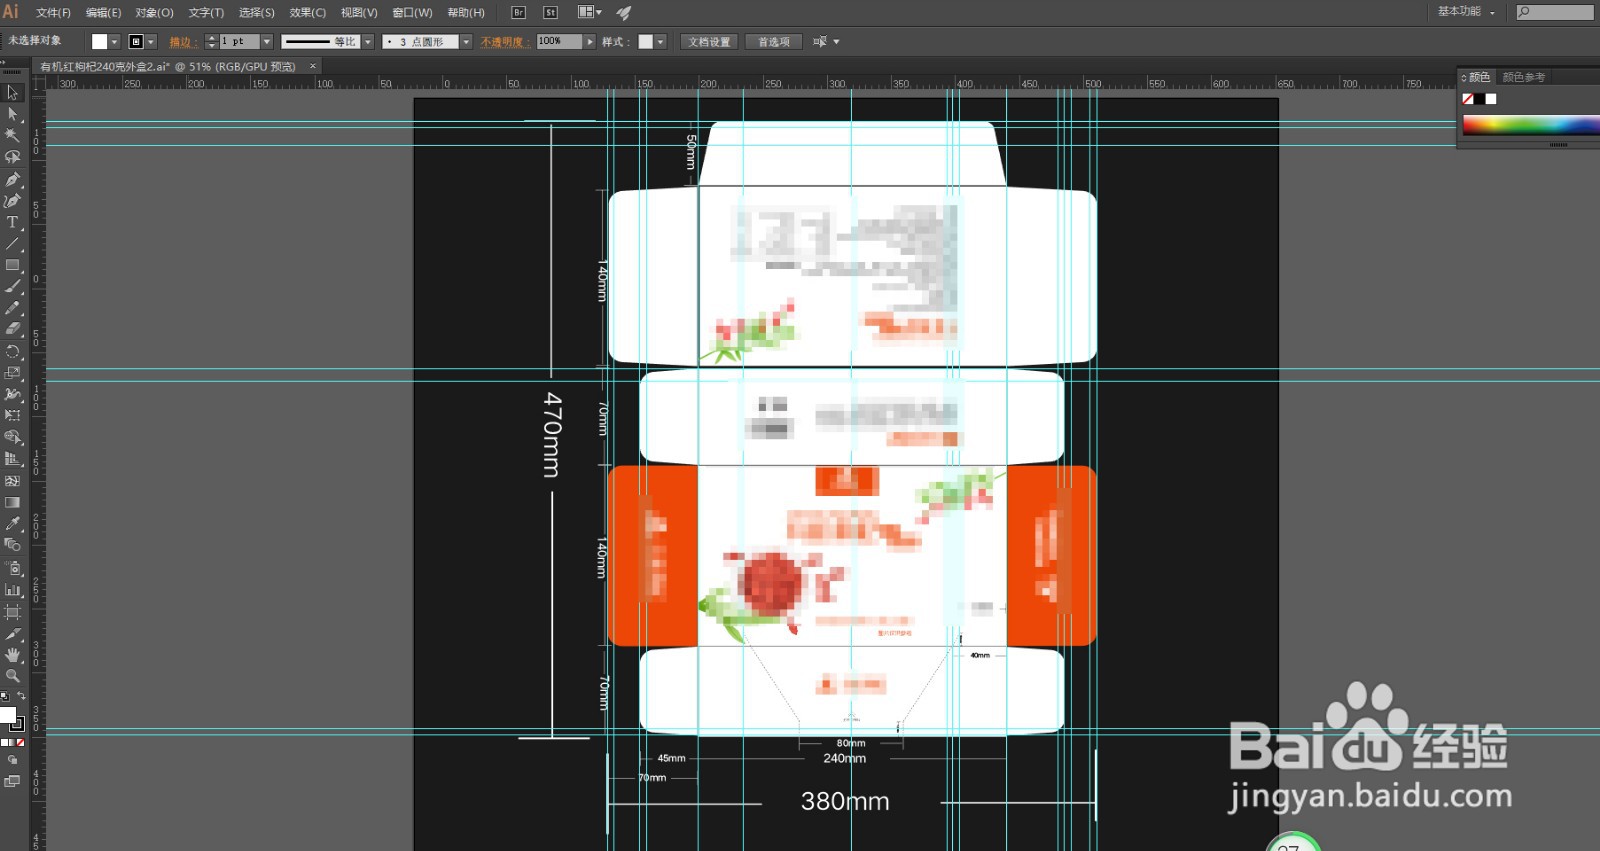Screen dimensions: 1600x851
Task: Open the 文字(T) menu
Action: point(206,13)
